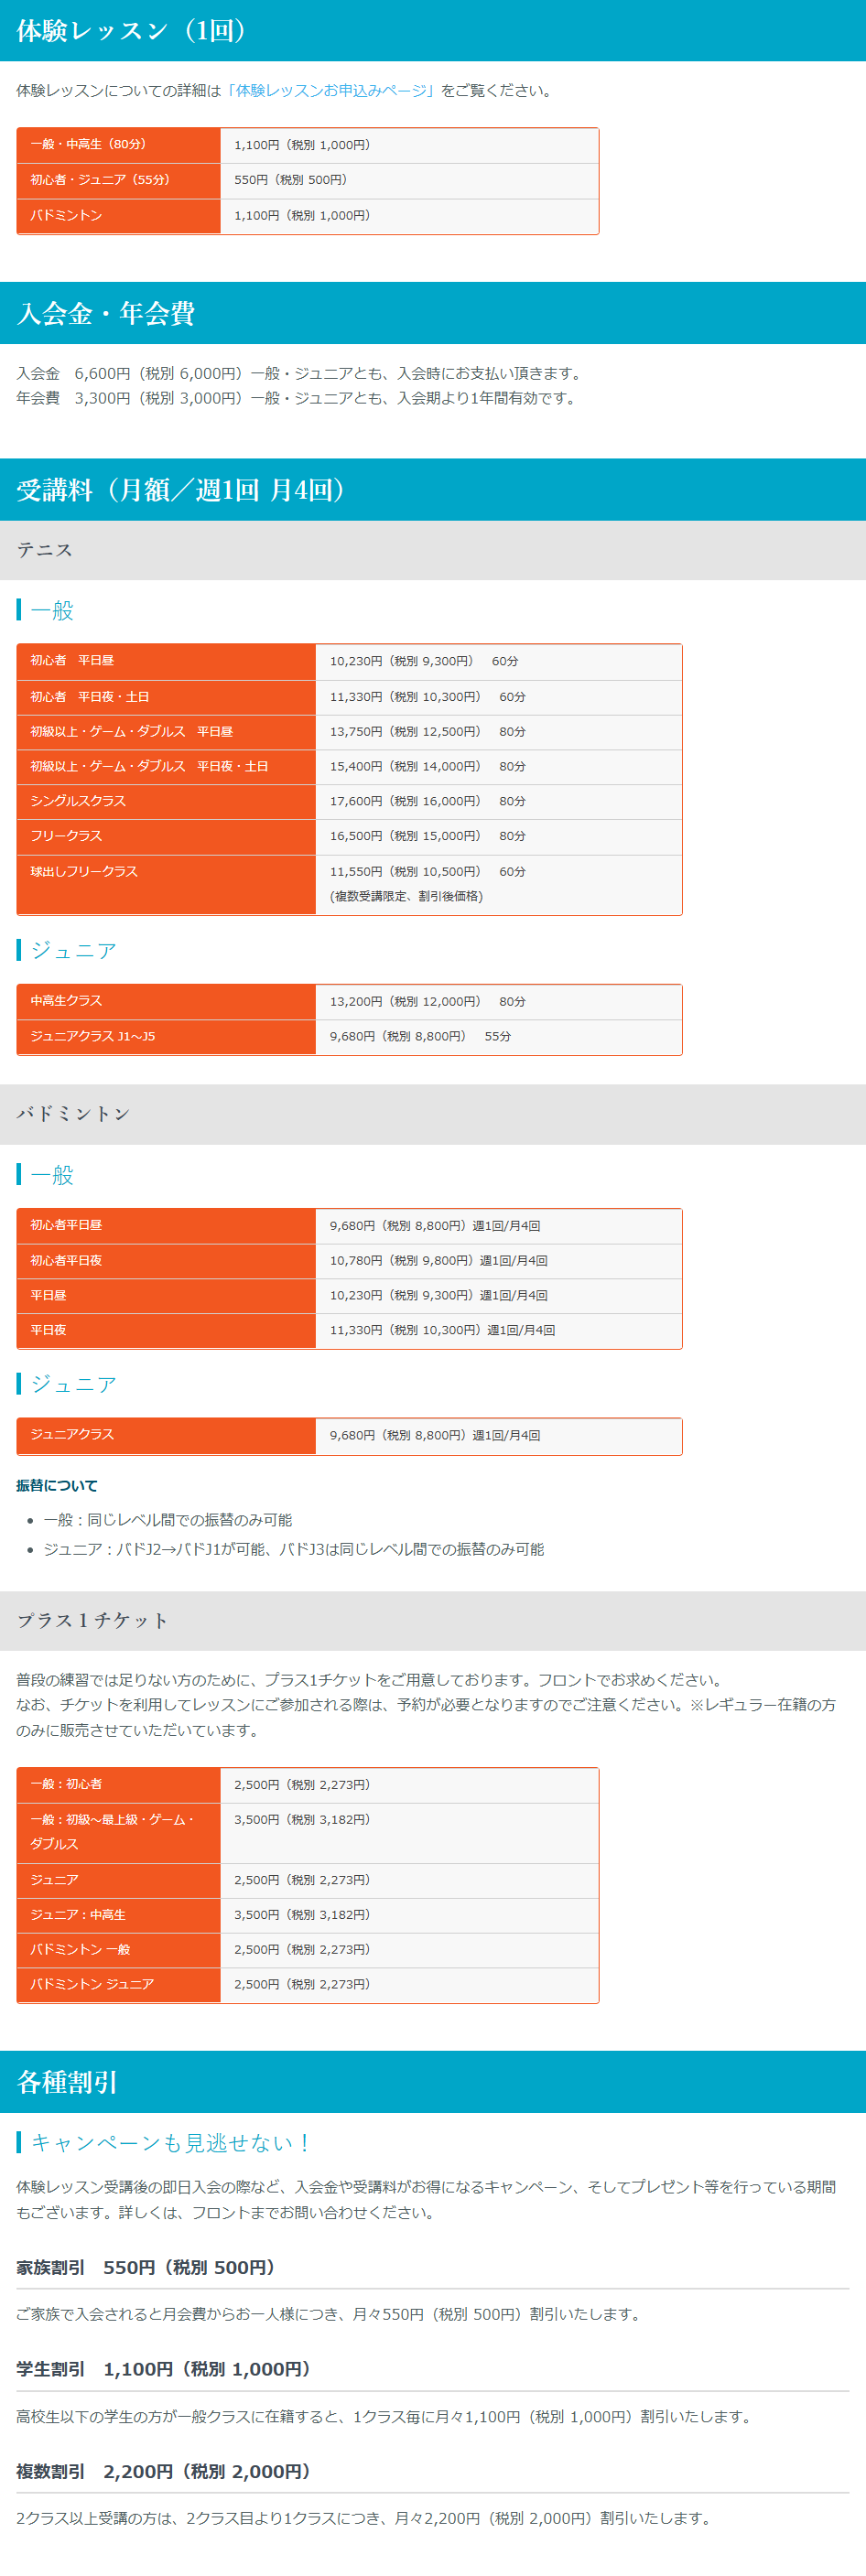Click the 球出しフリークラス row label
The image size is (866, 2576).
click(x=84, y=872)
